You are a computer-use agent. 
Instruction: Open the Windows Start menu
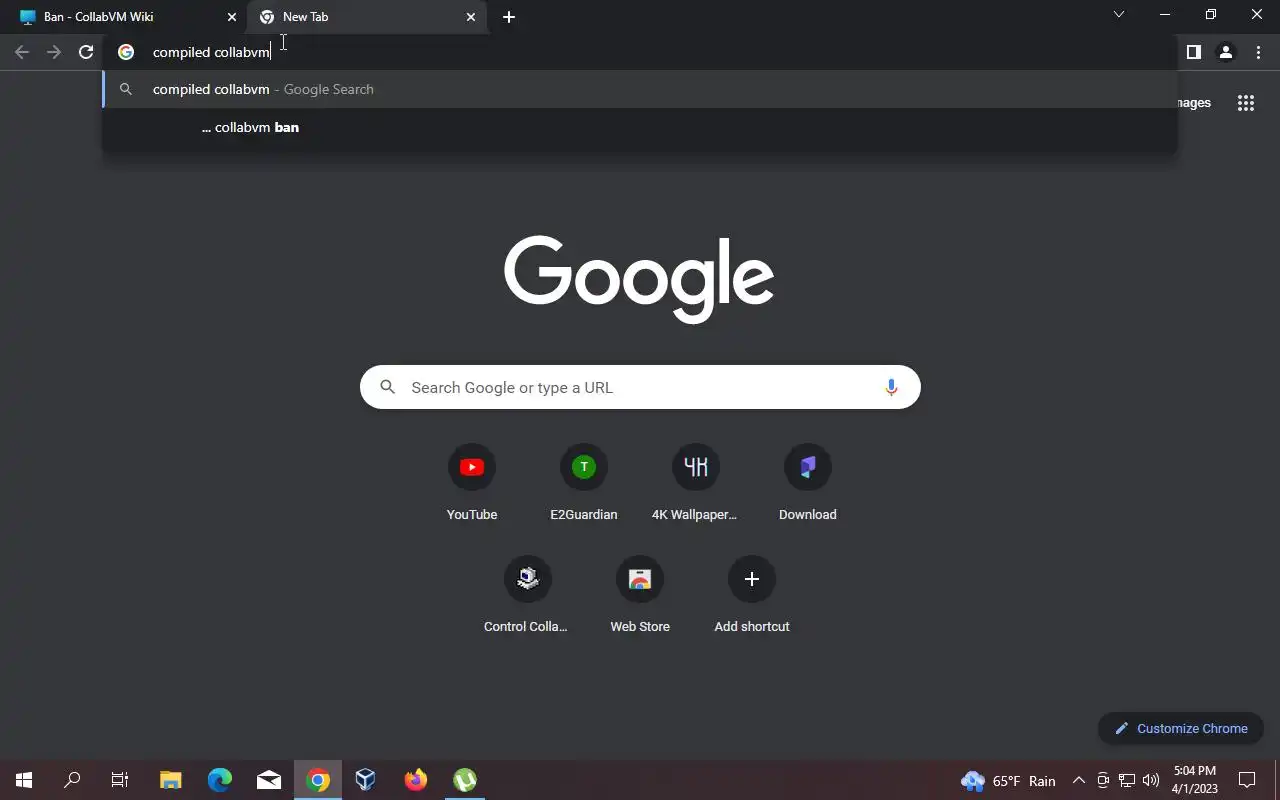pyautogui.click(x=24, y=780)
